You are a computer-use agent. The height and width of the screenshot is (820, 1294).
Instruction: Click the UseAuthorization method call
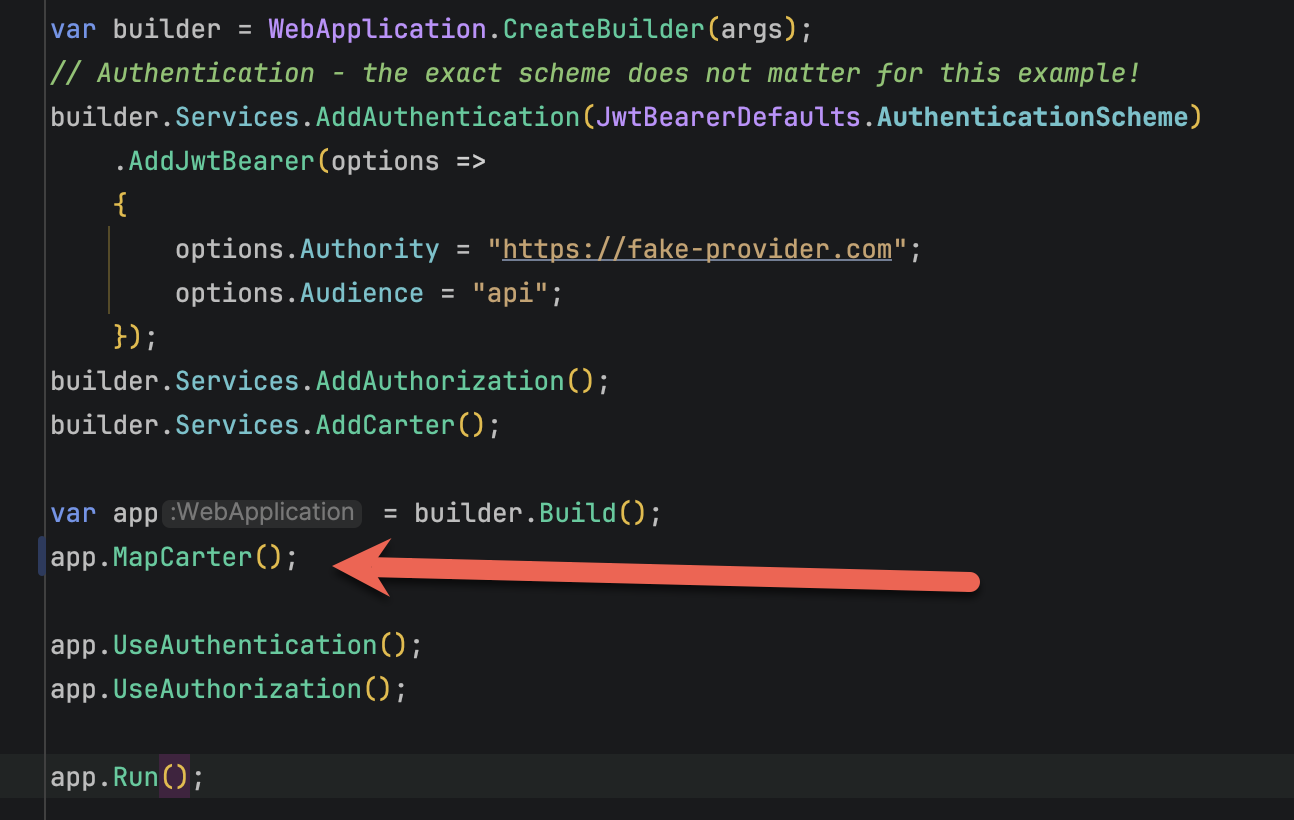coord(237,689)
